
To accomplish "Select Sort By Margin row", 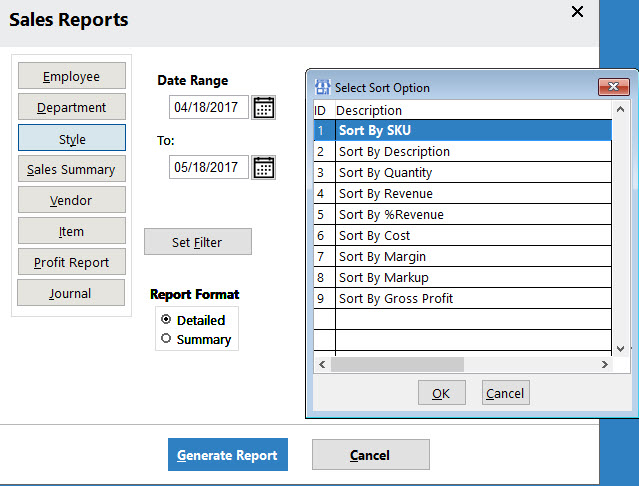I will pos(463,257).
